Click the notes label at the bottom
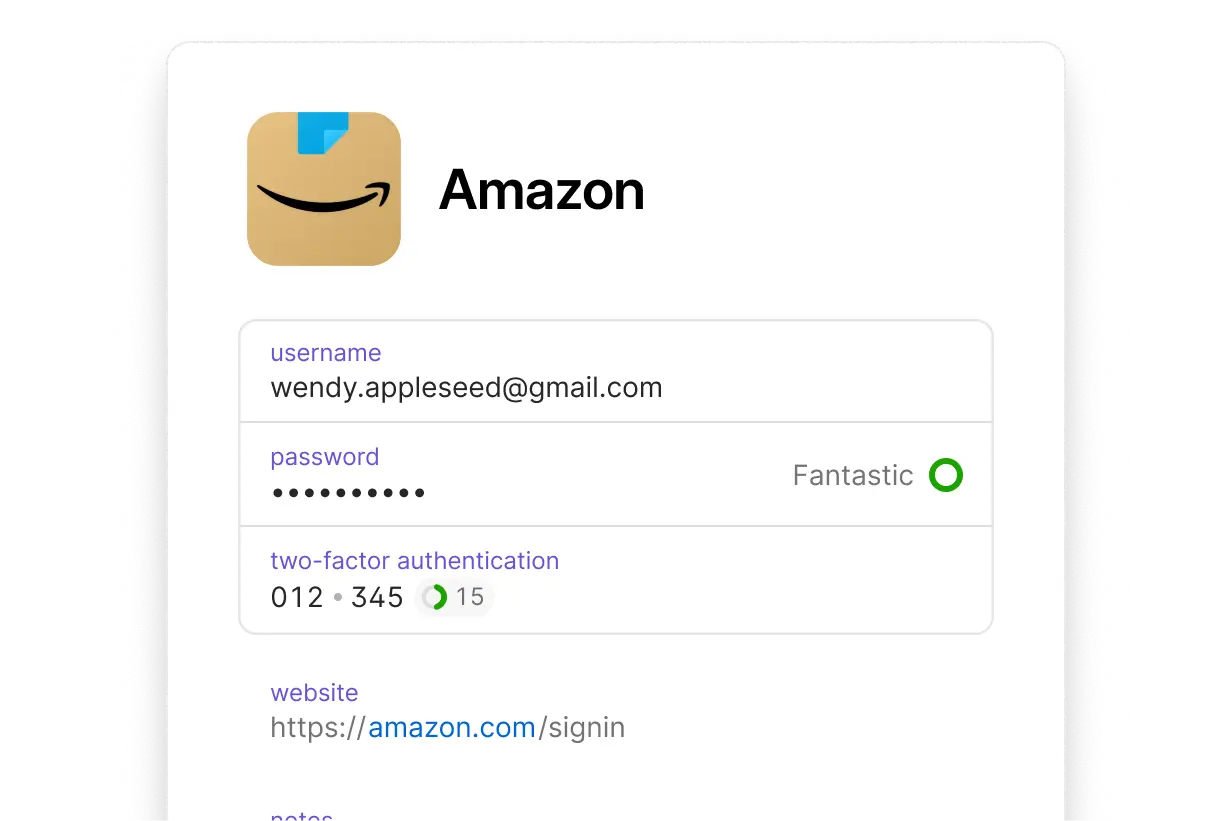Image resolution: width=1232 pixels, height=821 pixels. [x=302, y=816]
